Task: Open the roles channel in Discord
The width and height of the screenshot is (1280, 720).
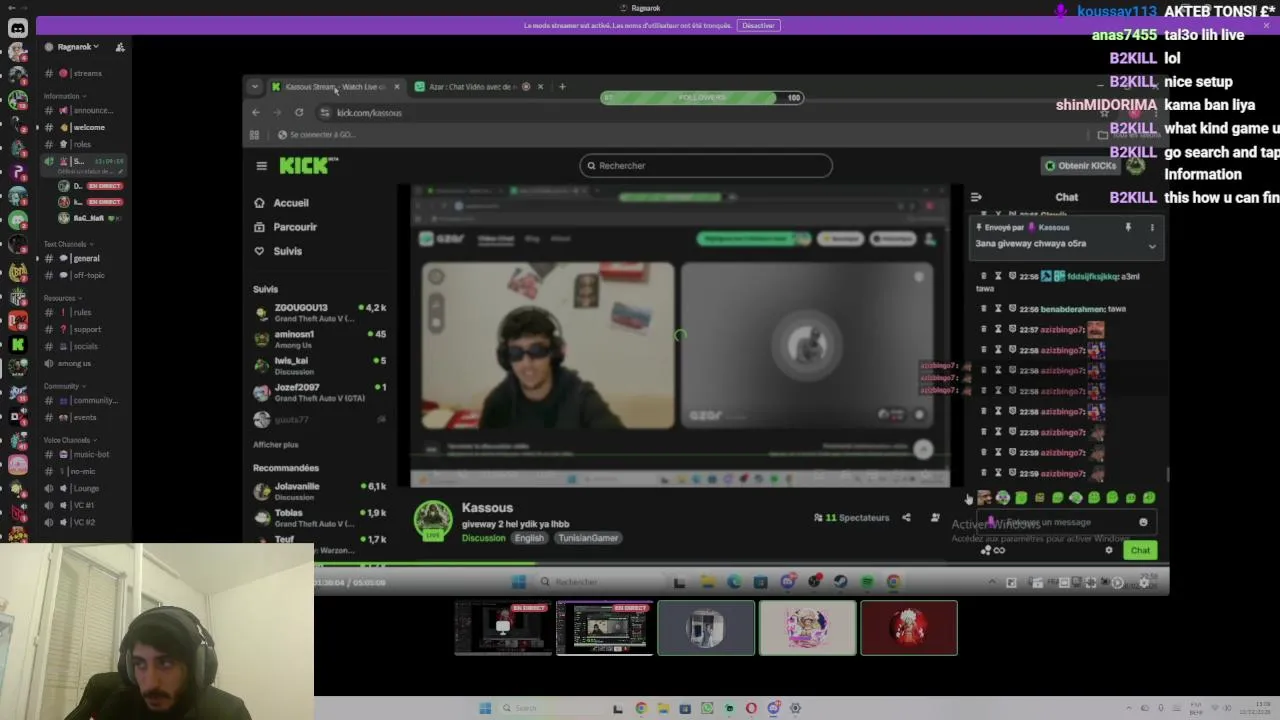Action: [x=80, y=144]
